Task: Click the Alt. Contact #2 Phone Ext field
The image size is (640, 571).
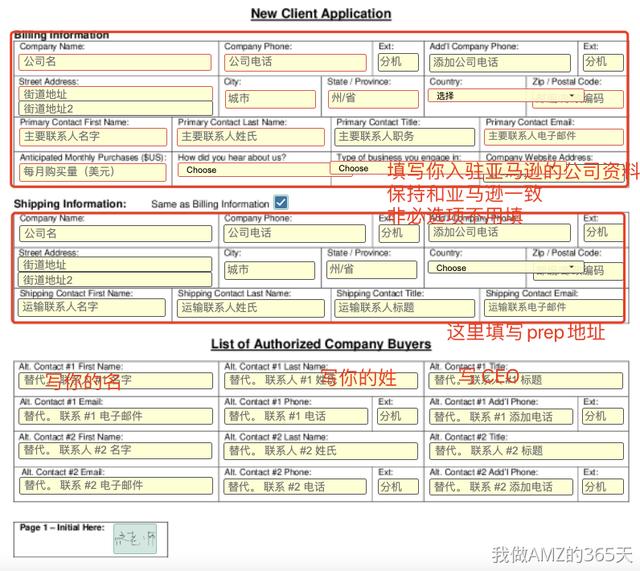Action: [x=398, y=487]
